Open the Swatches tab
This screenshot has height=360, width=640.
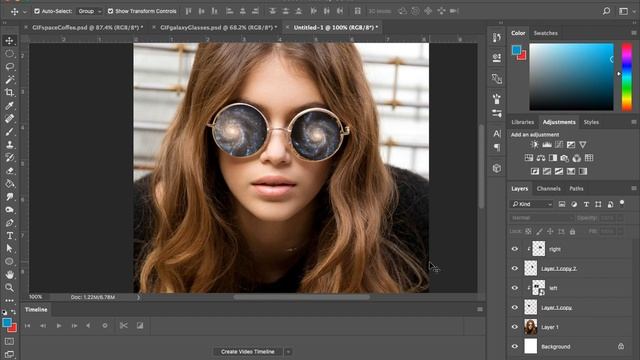click(x=546, y=33)
